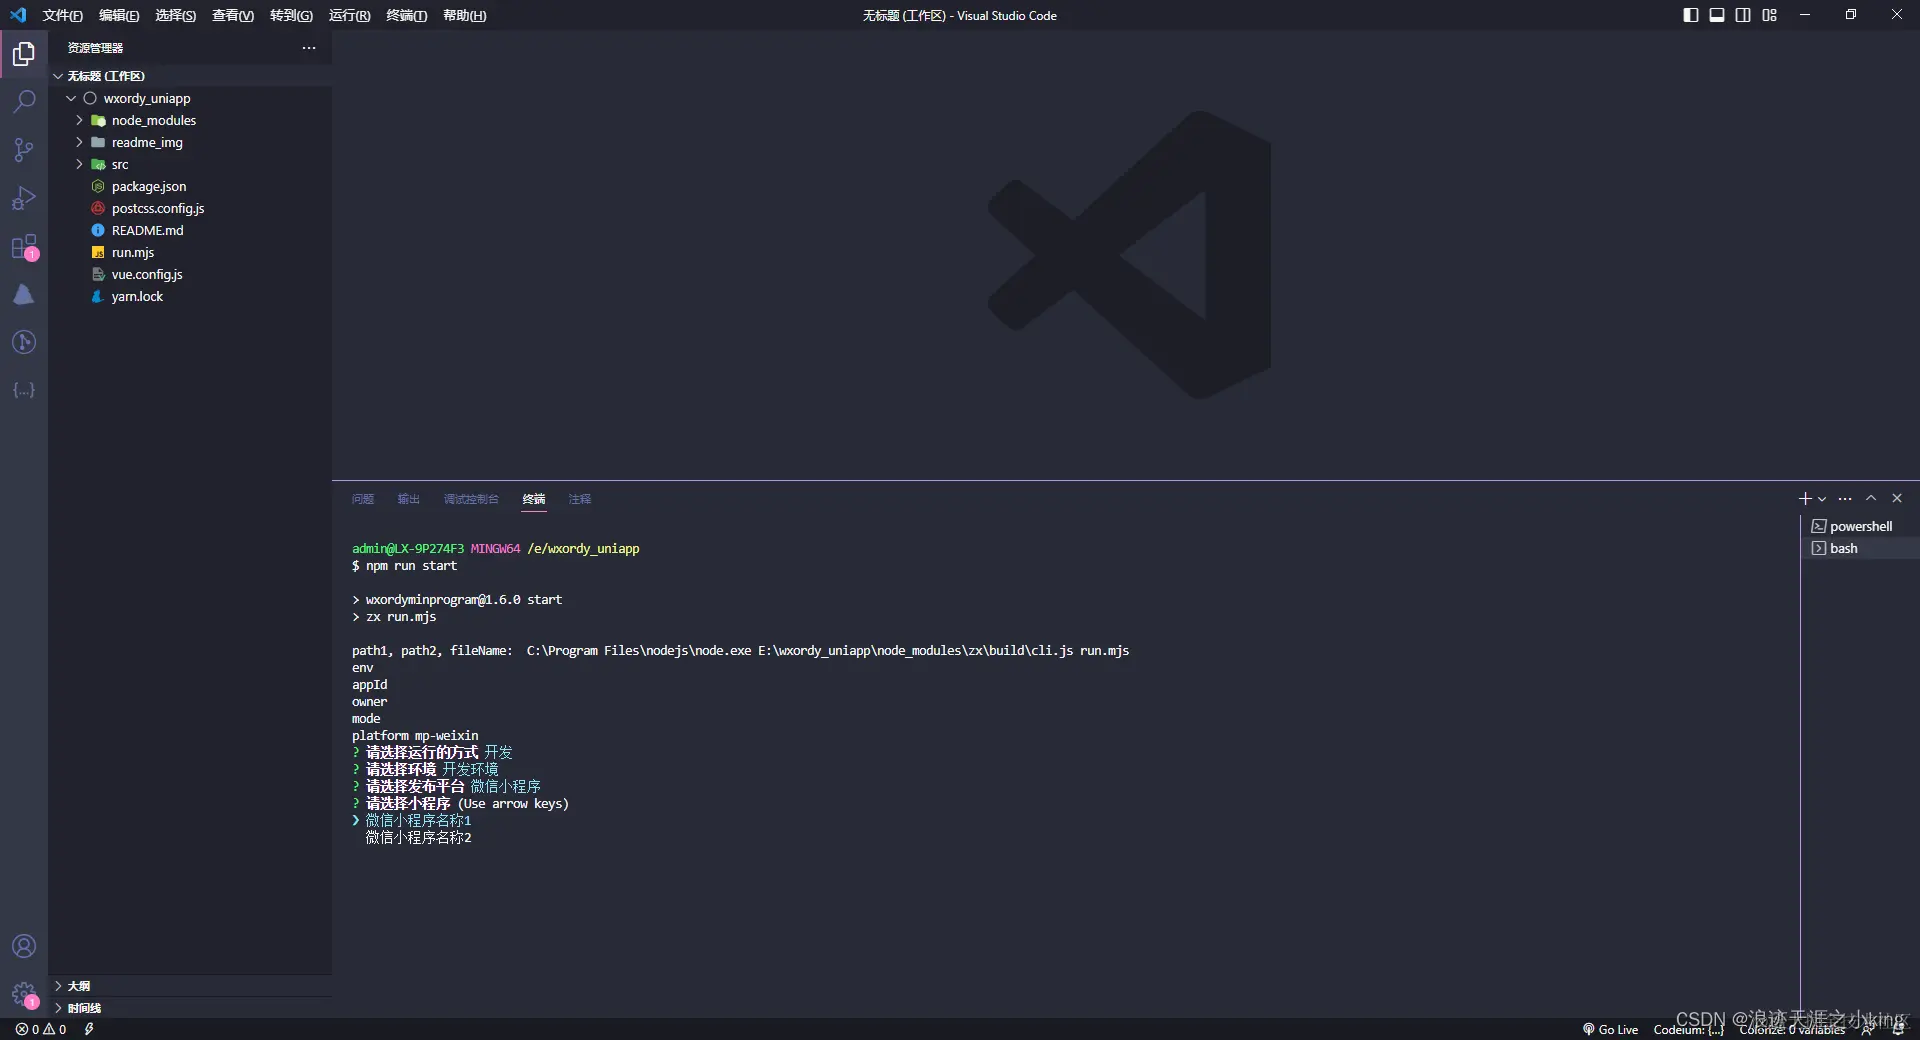Open postcss.config.js file

pos(190,208)
